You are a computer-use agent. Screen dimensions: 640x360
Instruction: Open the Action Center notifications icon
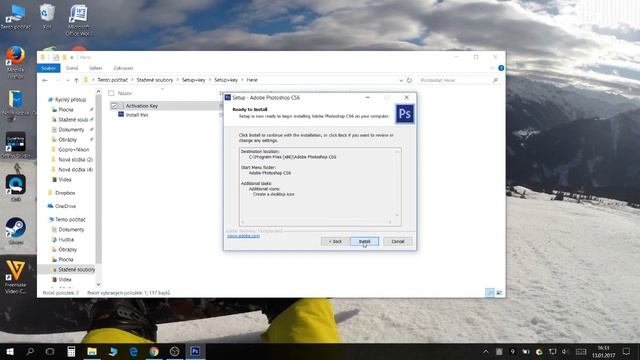pyautogui.click(x=627, y=351)
